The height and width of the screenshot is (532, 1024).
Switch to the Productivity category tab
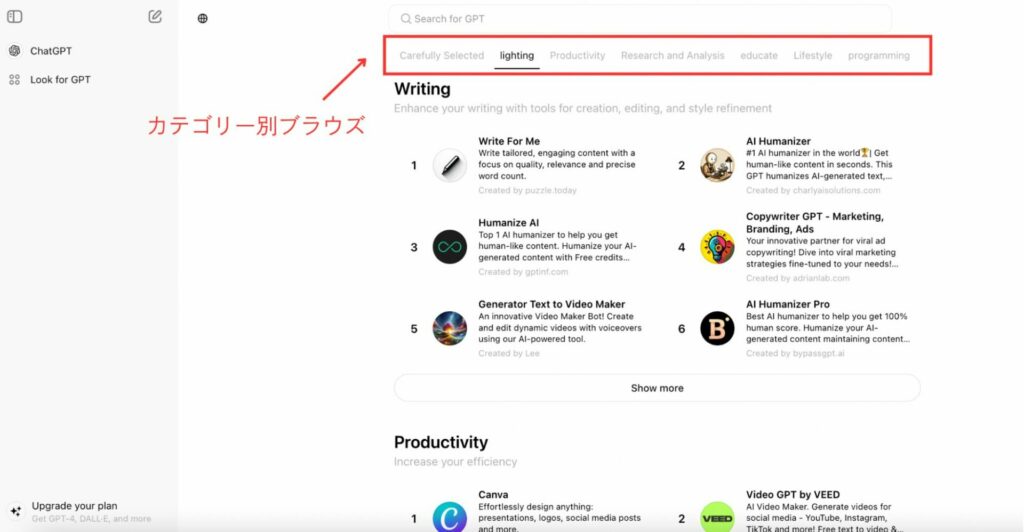tap(577, 55)
